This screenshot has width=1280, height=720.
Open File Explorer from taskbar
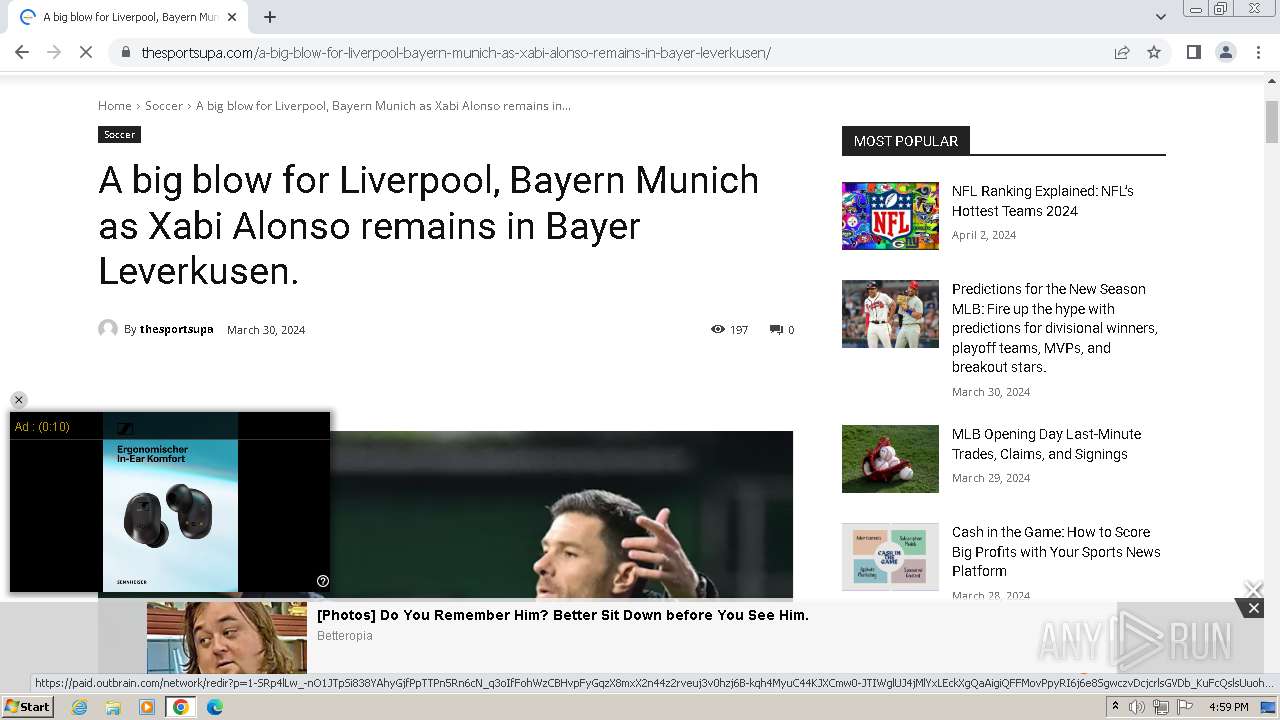113,707
